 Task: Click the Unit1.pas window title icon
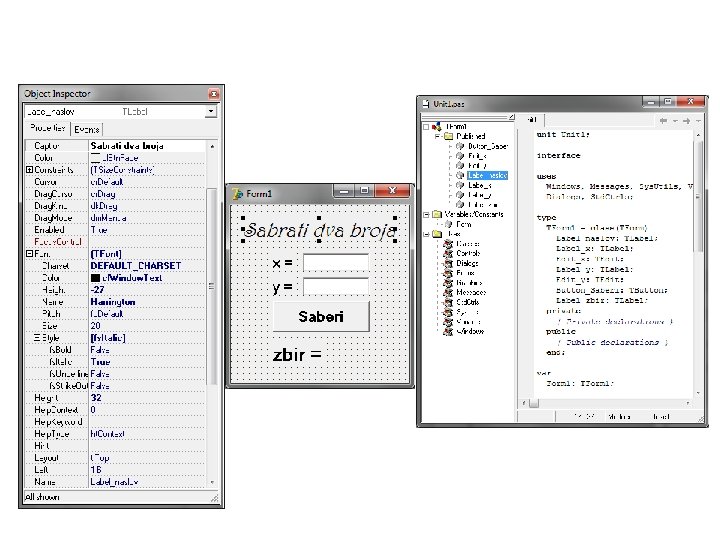pyautogui.click(x=426, y=104)
